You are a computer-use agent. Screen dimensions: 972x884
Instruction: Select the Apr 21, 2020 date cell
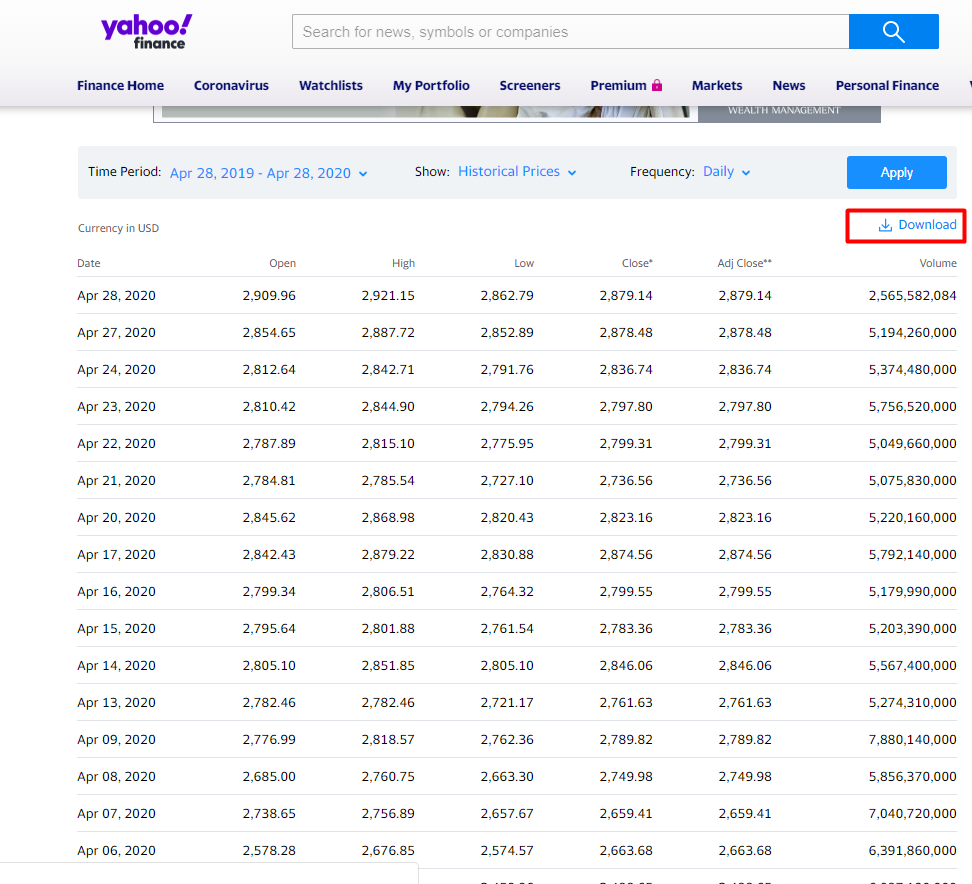coord(117,481)
